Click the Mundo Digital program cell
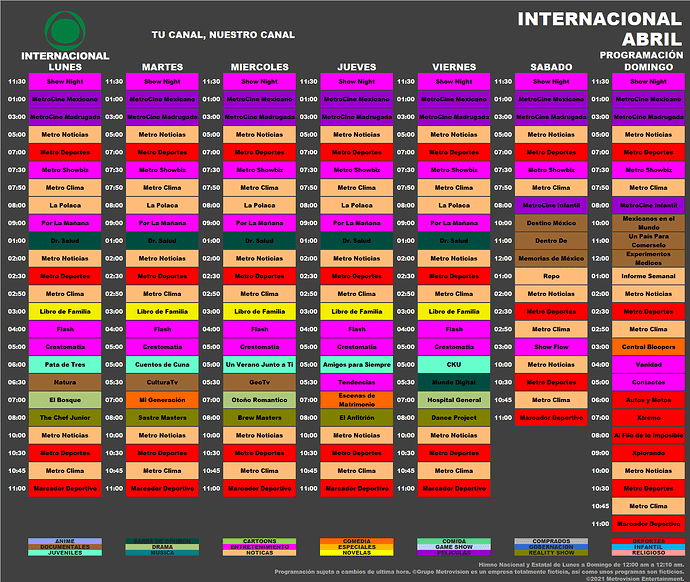690x582 pixels. point(454,382)
